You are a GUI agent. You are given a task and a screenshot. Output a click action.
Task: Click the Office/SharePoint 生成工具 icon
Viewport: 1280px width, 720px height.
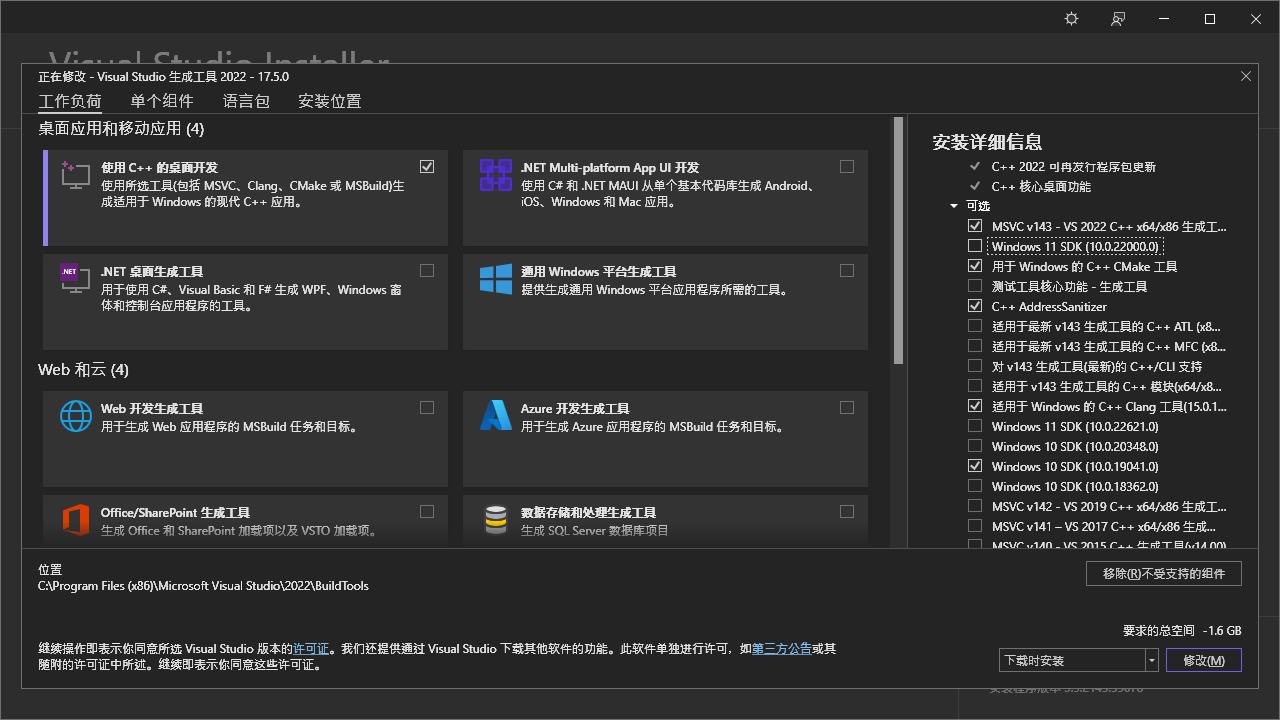(74, 519)
